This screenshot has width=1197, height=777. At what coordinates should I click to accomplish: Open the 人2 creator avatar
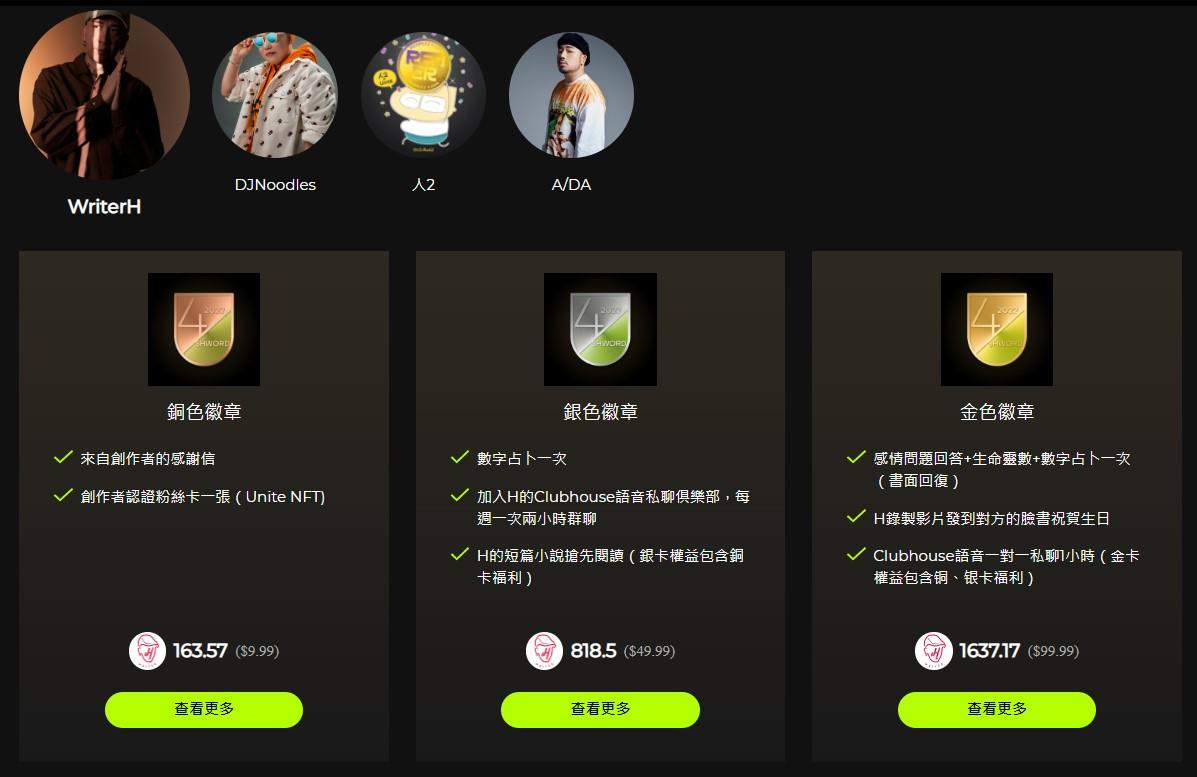pyautogui.click(x=423, y=95)
